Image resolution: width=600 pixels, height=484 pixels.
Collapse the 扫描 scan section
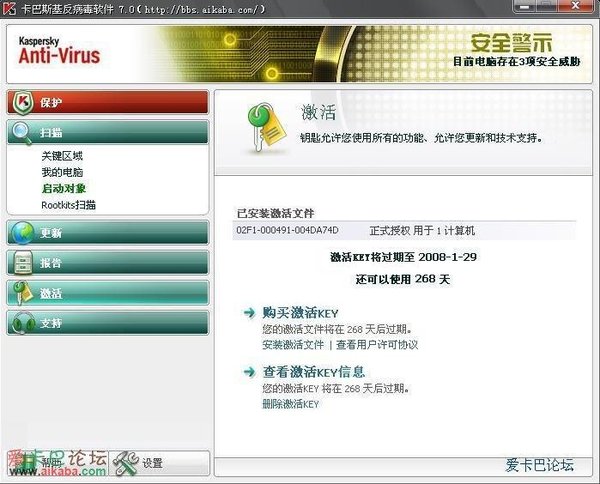point(108,133)
